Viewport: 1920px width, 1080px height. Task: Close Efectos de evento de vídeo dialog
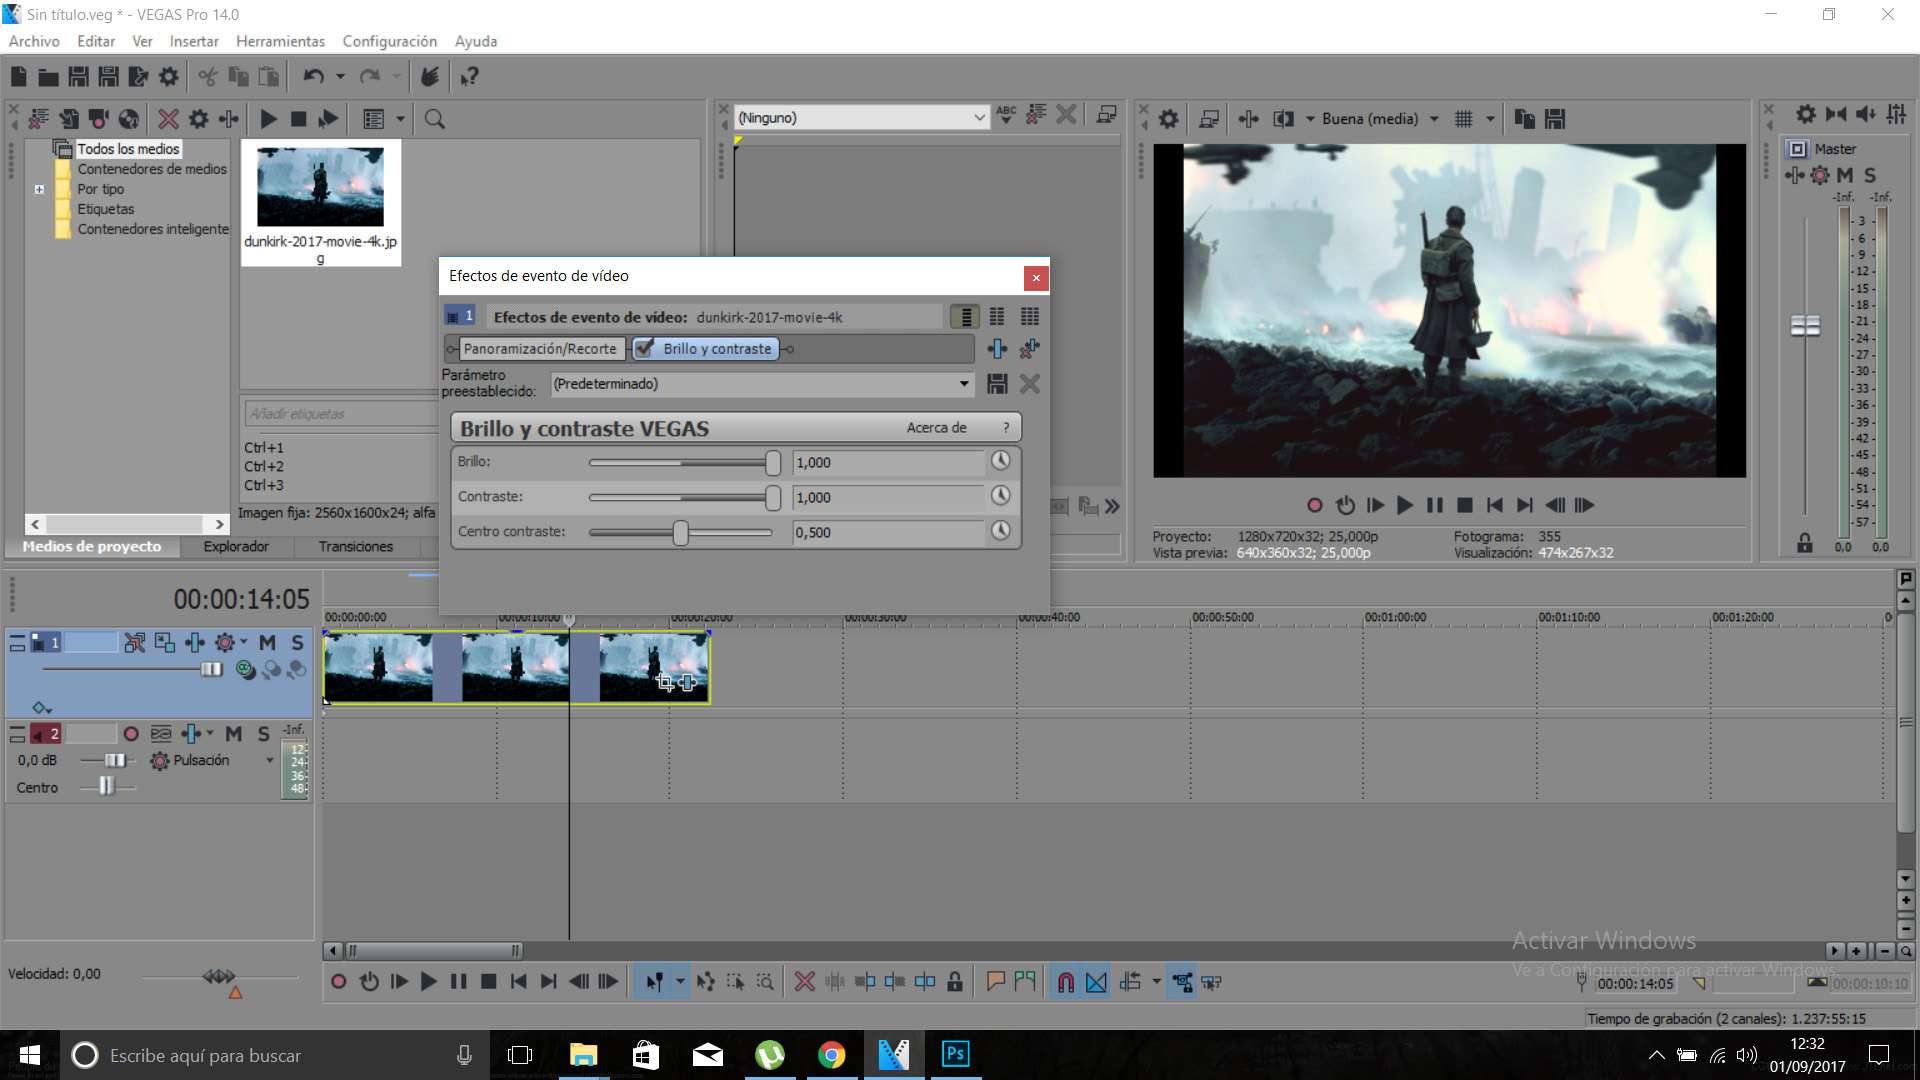(x=1036, y=277)
